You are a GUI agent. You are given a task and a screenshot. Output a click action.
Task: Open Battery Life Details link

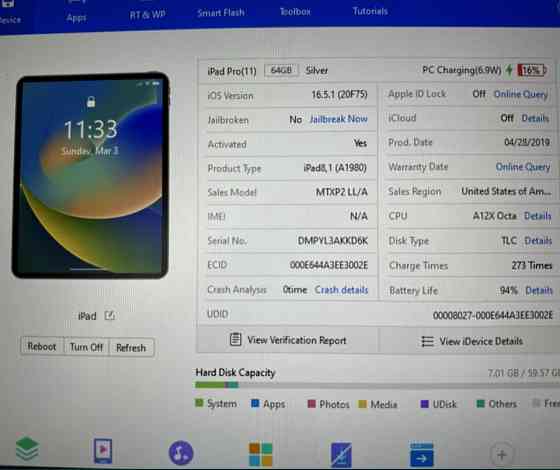point(539,291)
